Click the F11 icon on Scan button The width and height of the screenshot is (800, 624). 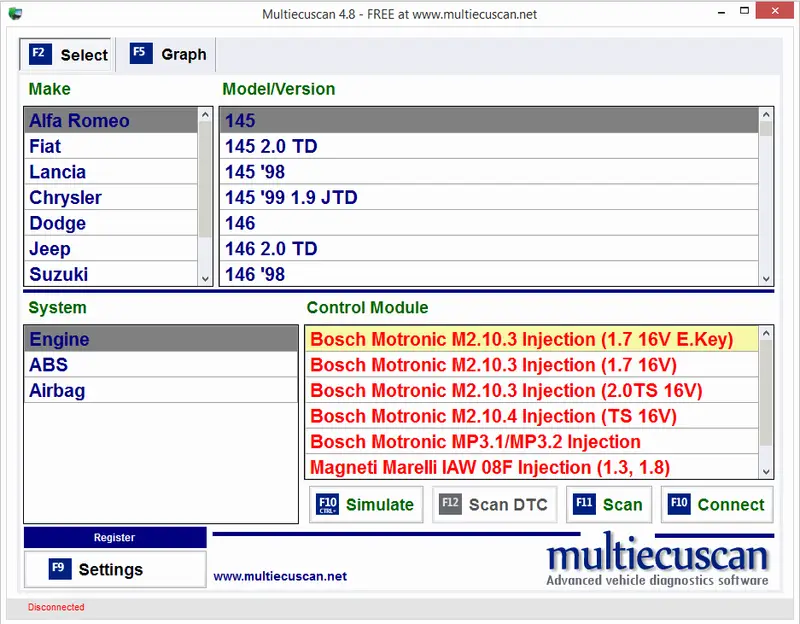pyautogui.click(x=584, y=504)
